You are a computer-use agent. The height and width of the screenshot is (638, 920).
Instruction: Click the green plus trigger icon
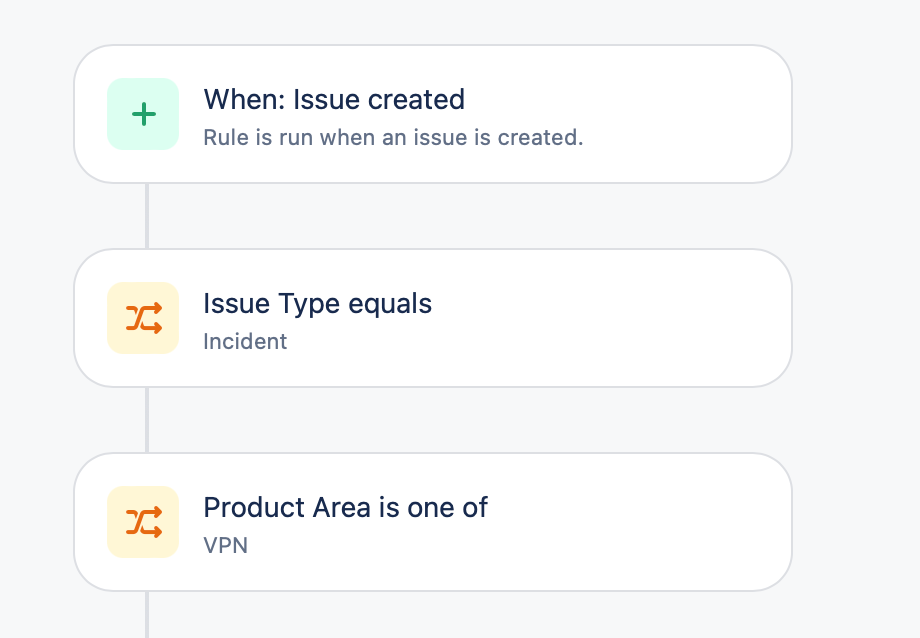(144, 114)
